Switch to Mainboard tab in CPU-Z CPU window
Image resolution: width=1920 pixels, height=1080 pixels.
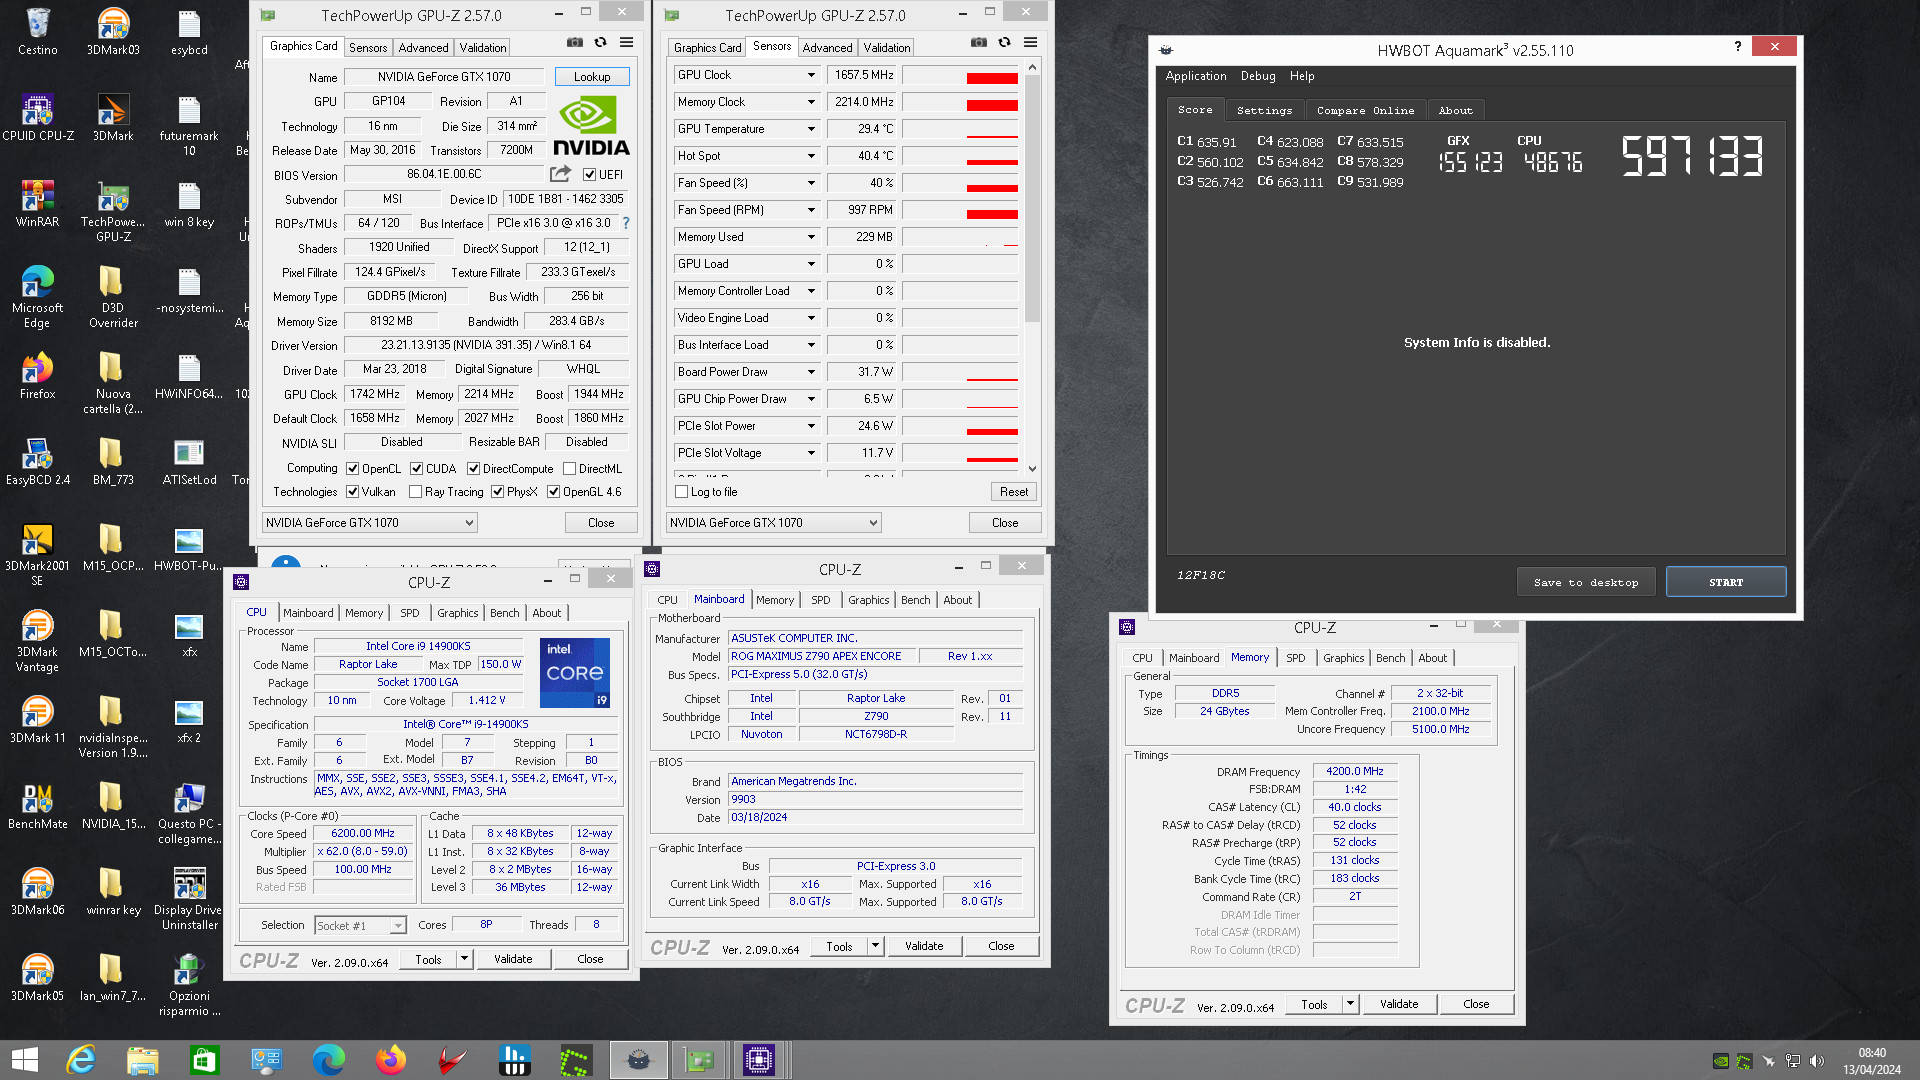308,613
